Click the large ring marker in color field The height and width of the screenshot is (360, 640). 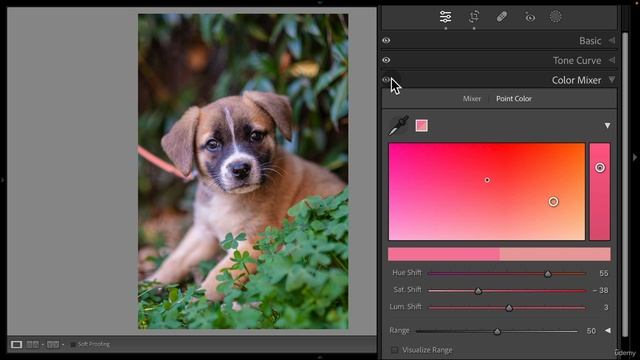click(553, 202)
